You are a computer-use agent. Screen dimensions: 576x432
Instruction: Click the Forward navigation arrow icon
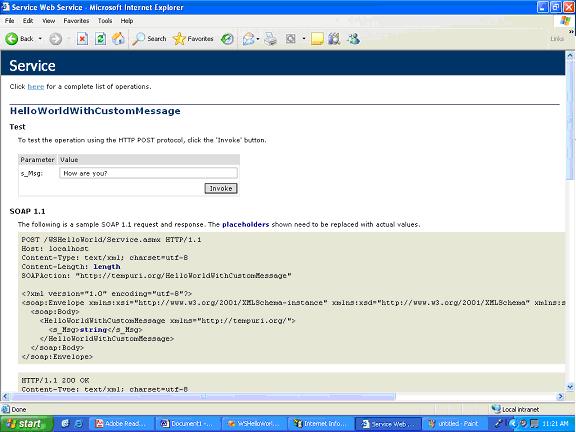click(55, 39)
